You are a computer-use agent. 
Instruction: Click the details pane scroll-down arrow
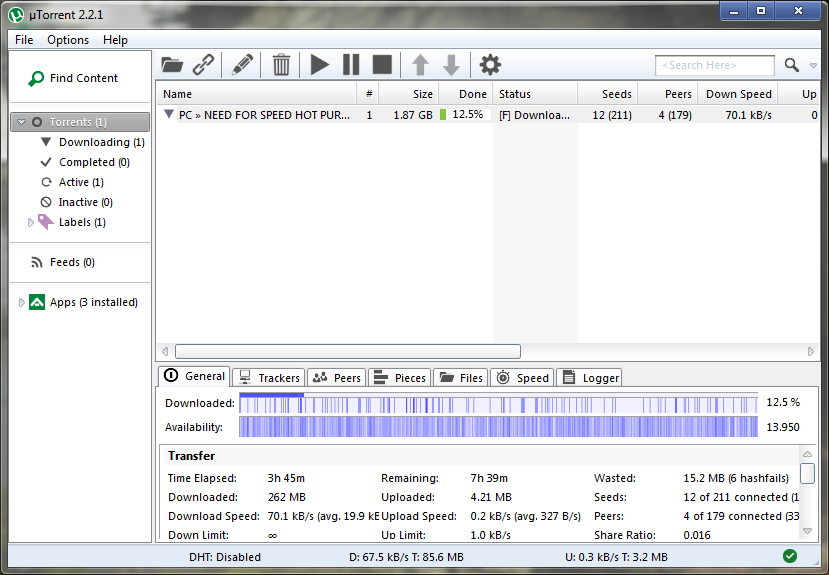[807, 531]
